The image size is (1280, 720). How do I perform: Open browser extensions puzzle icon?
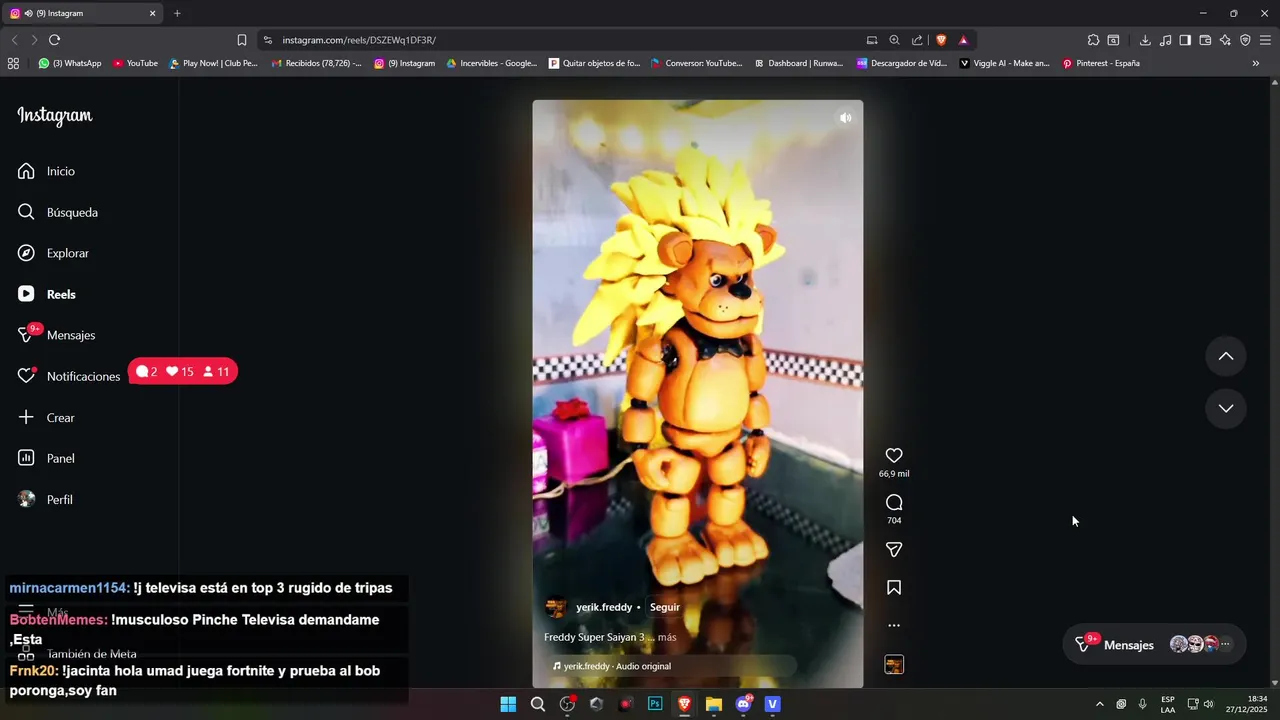coord(1093,40)
